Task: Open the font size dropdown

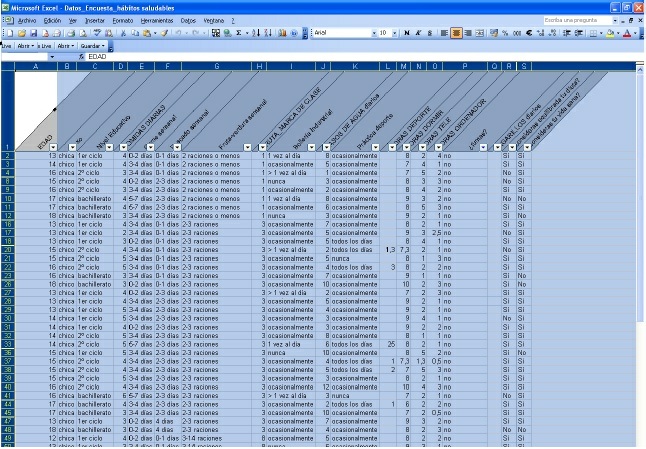Action: pos(395,33)
